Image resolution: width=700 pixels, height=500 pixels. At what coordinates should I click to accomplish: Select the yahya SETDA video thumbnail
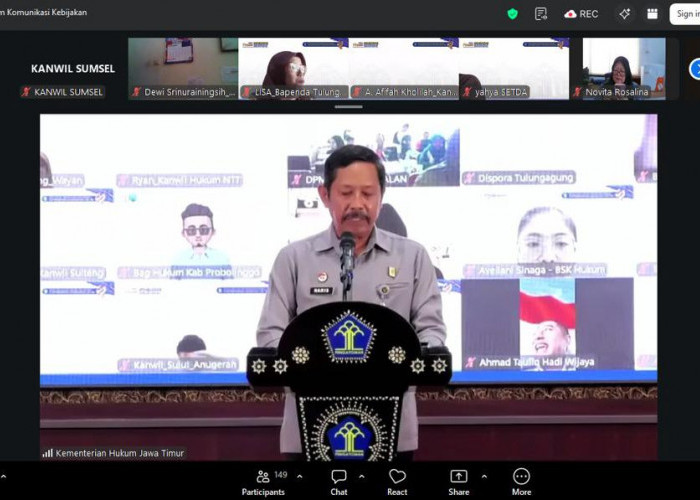514,68
